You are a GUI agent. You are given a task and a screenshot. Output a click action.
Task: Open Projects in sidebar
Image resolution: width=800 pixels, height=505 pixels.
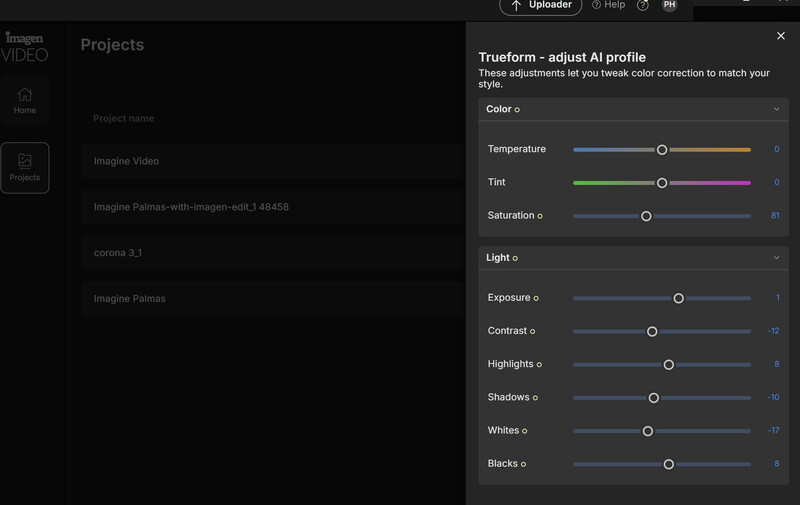coord(24,168)
